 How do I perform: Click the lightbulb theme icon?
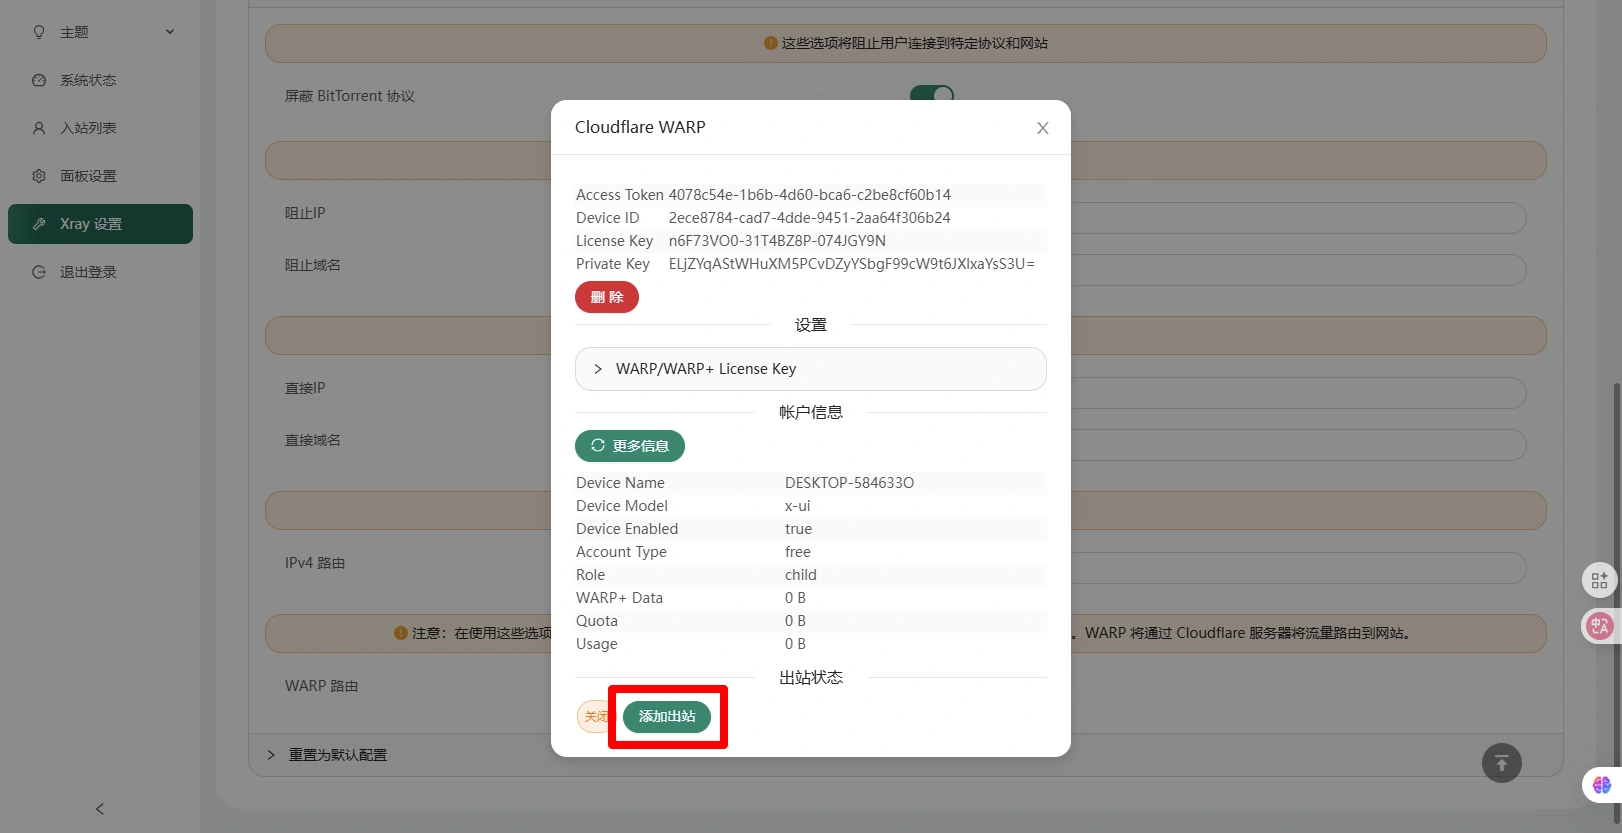[39, 32]
